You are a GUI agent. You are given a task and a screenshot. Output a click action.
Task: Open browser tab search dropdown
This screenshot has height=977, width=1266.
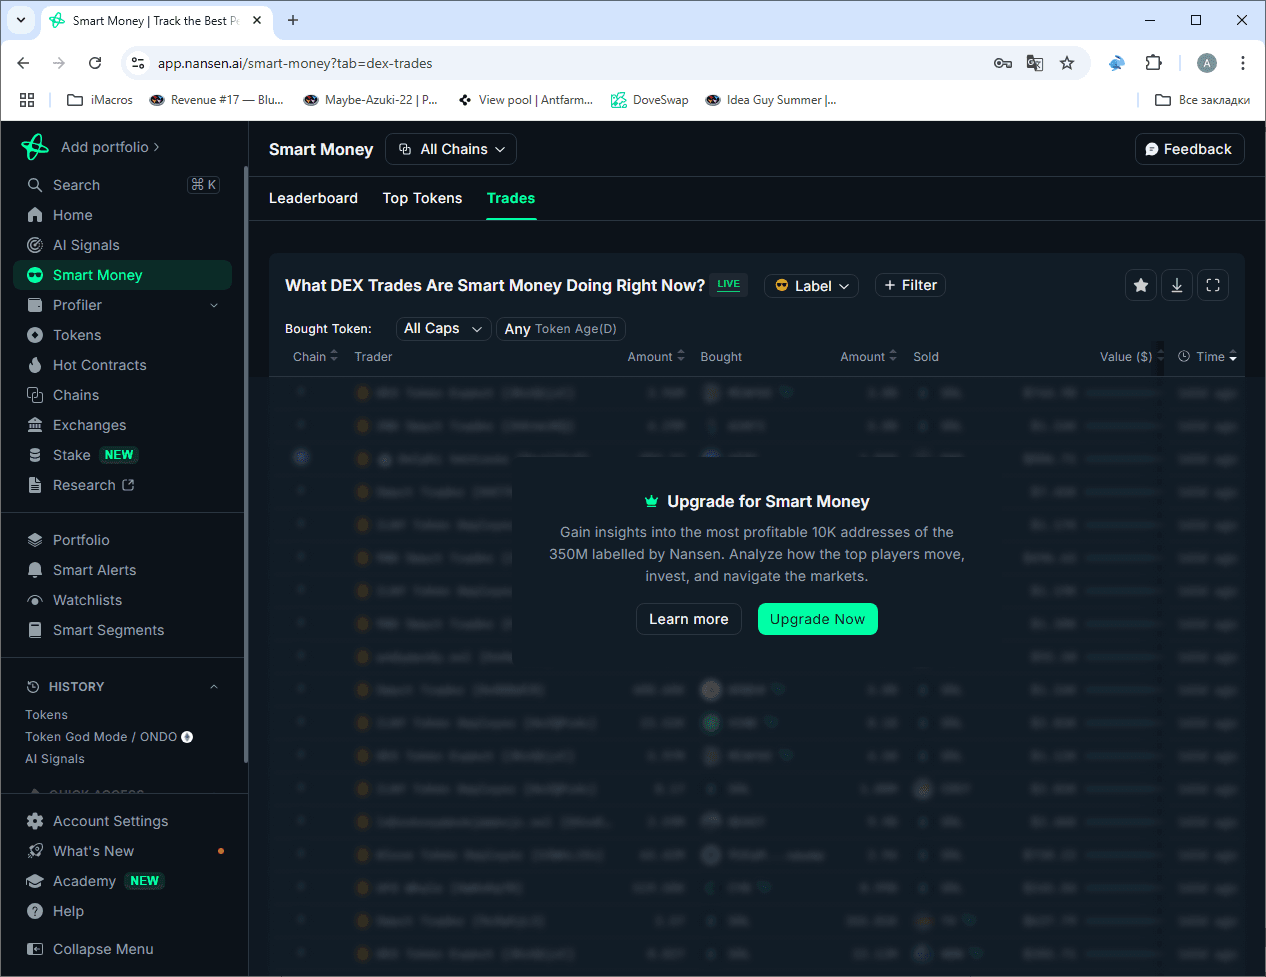tap(21, 20)
